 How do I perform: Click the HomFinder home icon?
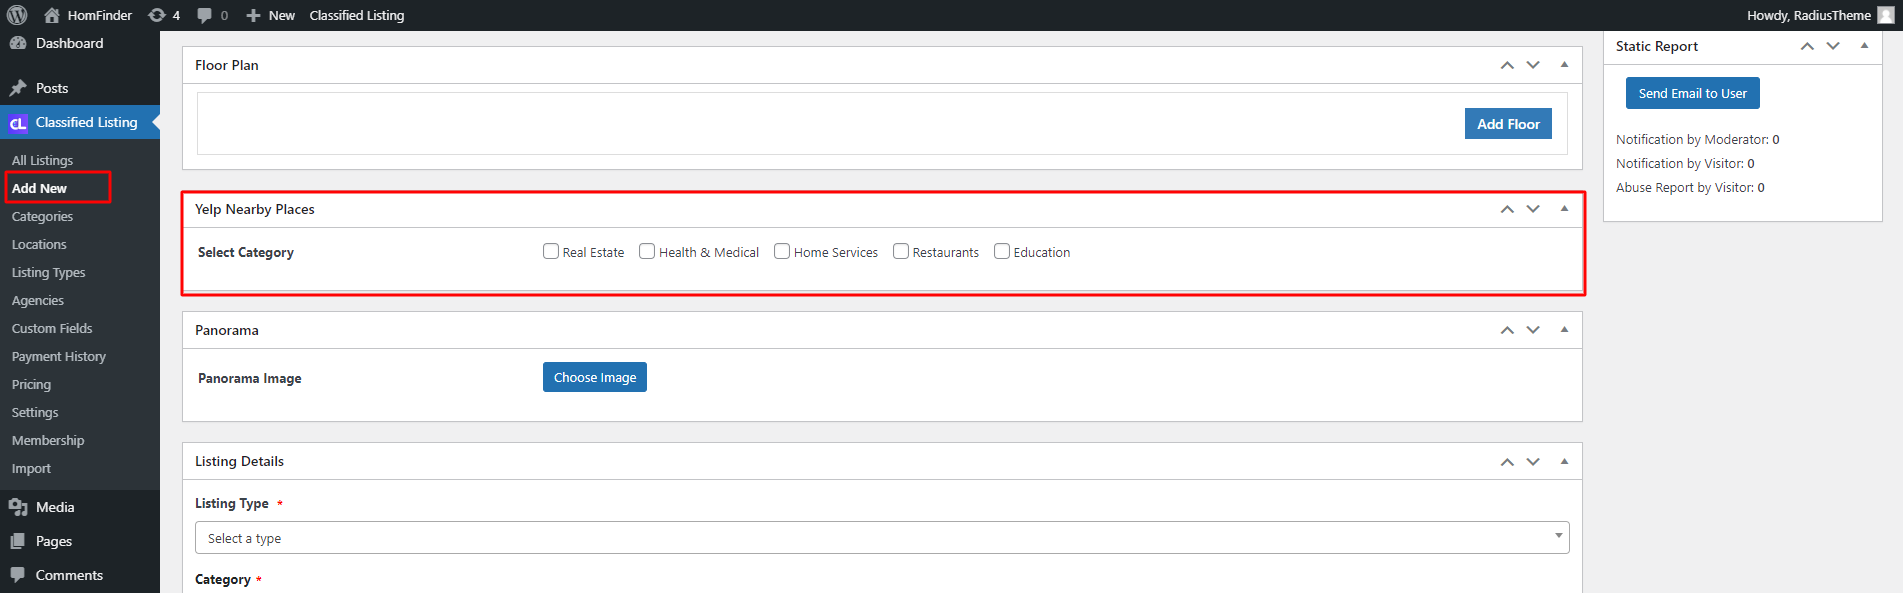coord(52,15)
